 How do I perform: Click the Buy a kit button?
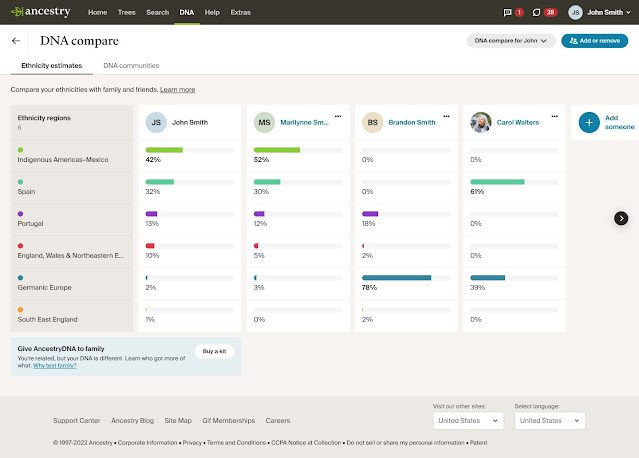pos(214,351)
